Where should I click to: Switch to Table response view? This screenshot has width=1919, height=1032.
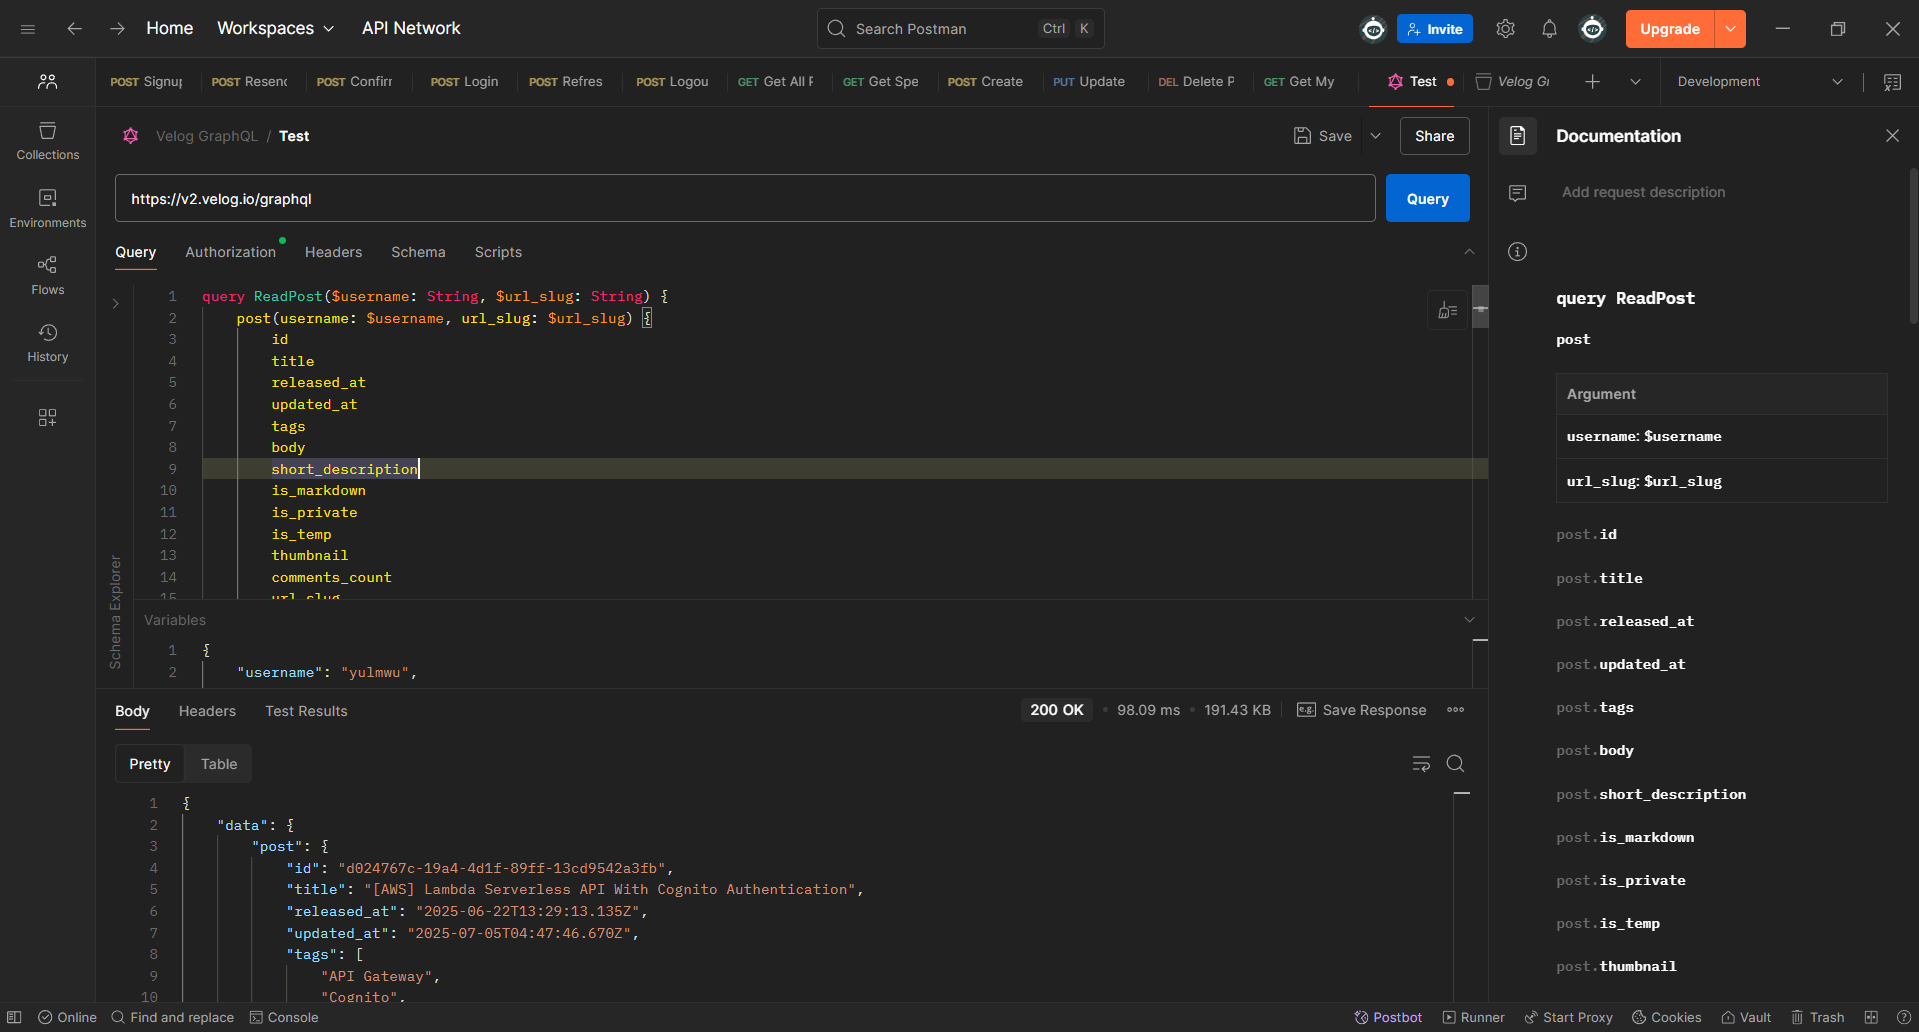(x=219, y=764)
